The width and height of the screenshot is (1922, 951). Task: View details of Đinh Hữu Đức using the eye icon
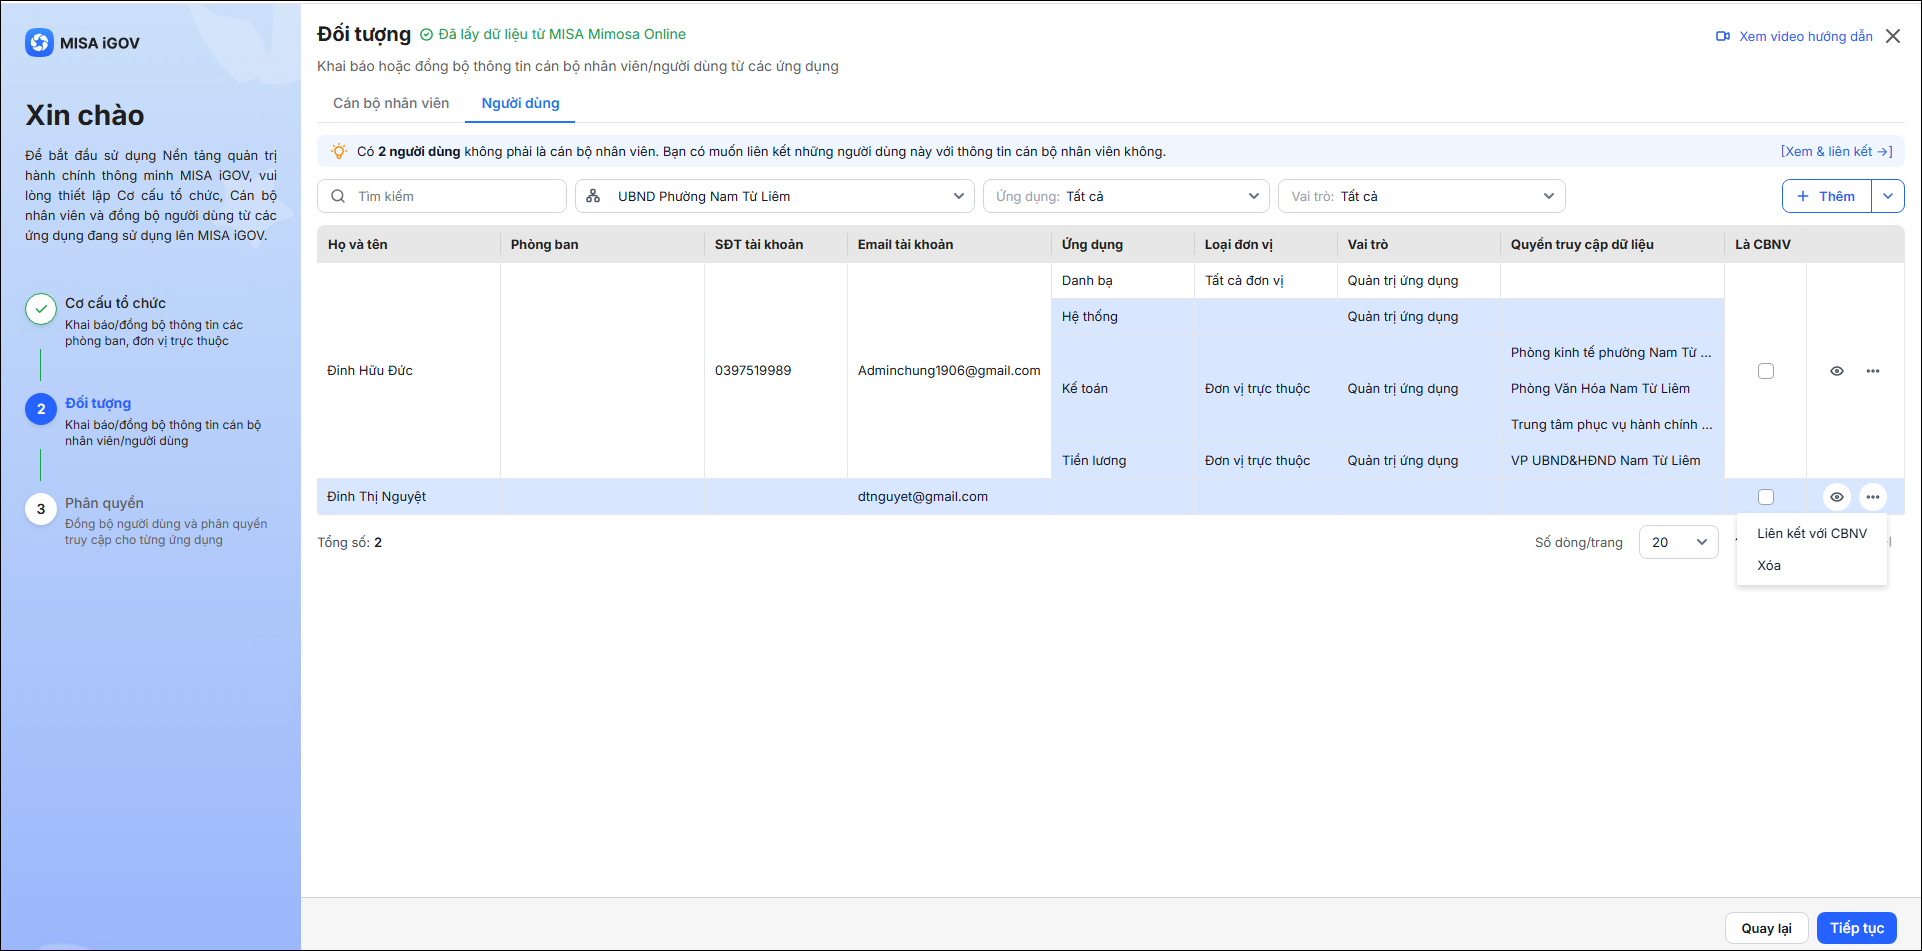pyautogui.click(x=1837, y=371)
